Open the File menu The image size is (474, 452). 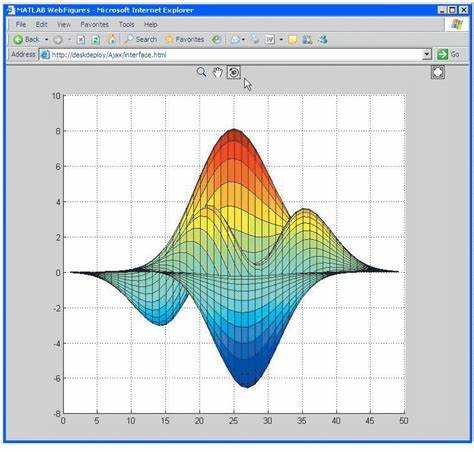[21, 24]
